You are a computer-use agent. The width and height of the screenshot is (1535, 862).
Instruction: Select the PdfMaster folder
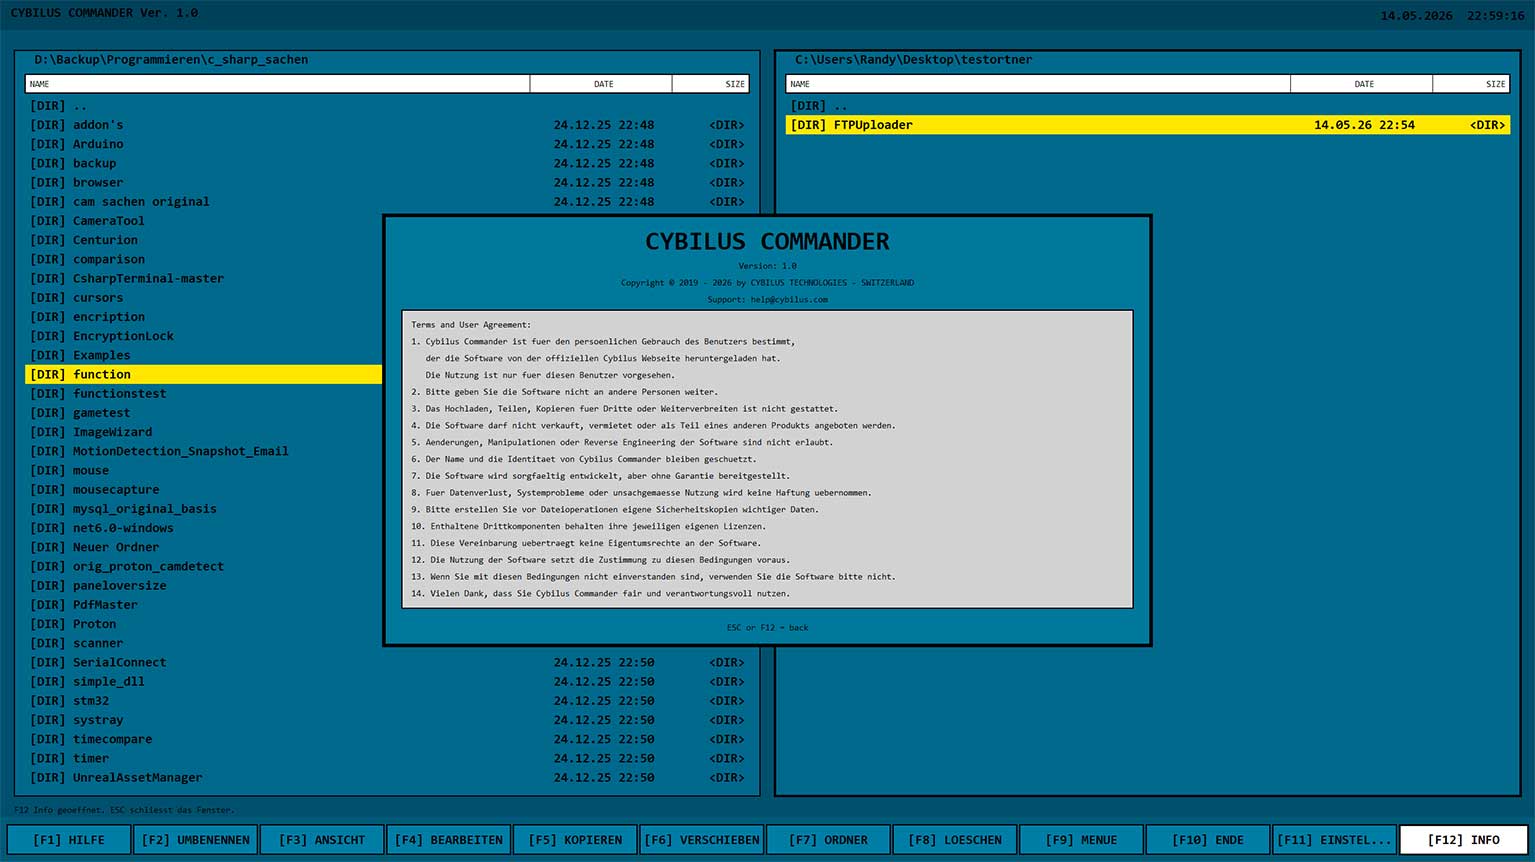204,605
